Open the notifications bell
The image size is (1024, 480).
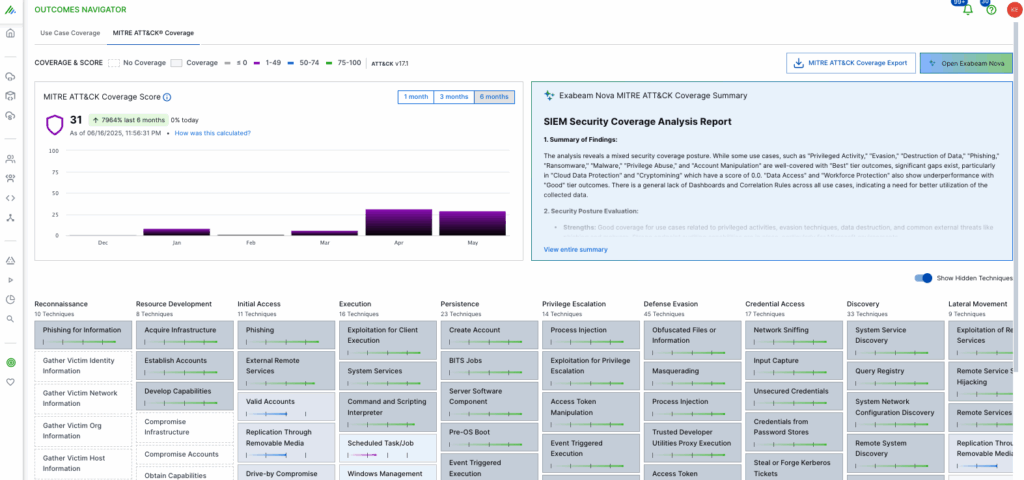(x=968, y=10)
